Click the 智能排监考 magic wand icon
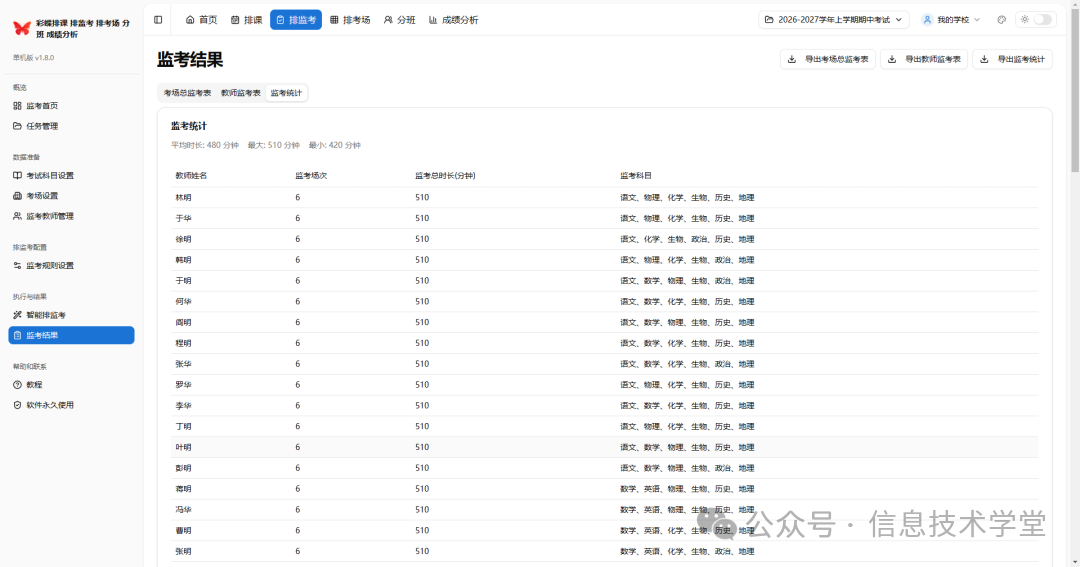This screenshot has height=567, width=1080. point(17,315)
